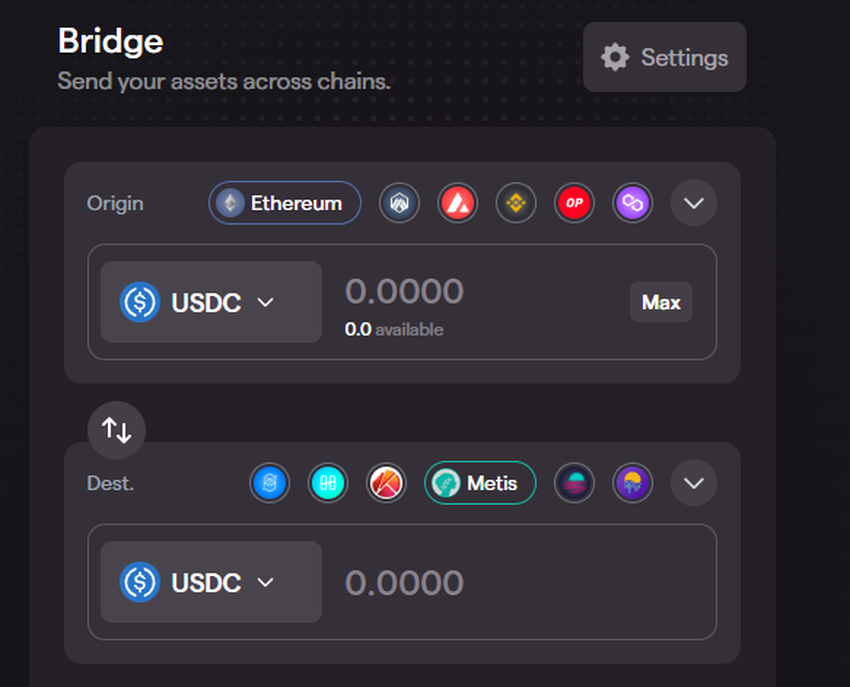Swap origin and destination chains
Screen dimensions: 850x687
tap(117, 431)
